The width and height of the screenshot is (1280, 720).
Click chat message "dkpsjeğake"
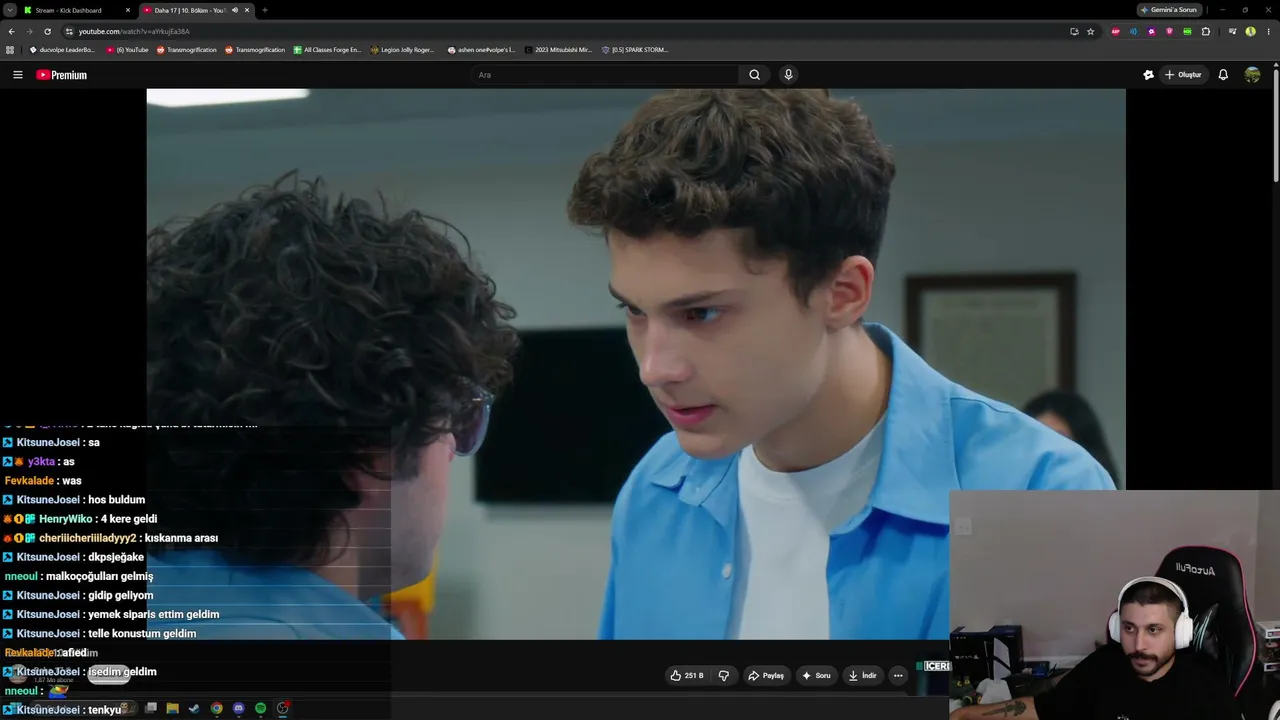point(116,557)
